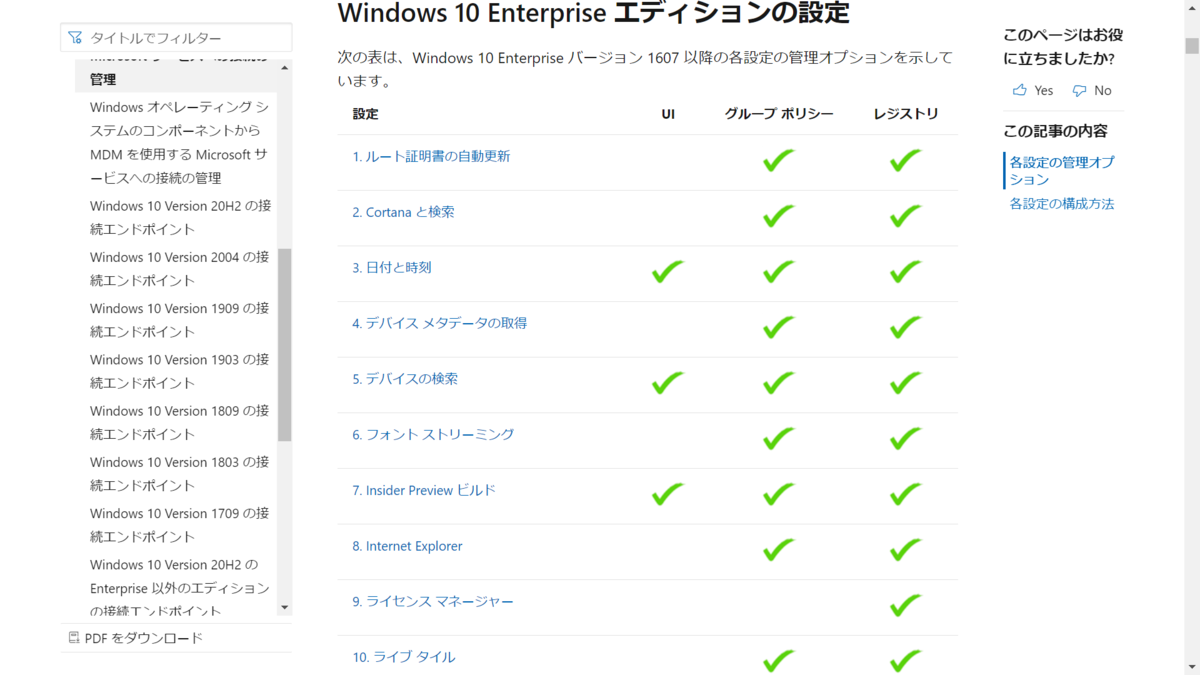Click the UI checkmark for 日付と時刻 row
The width and height of the screenshot is (1200, 675).
click(x=668, y=271)
